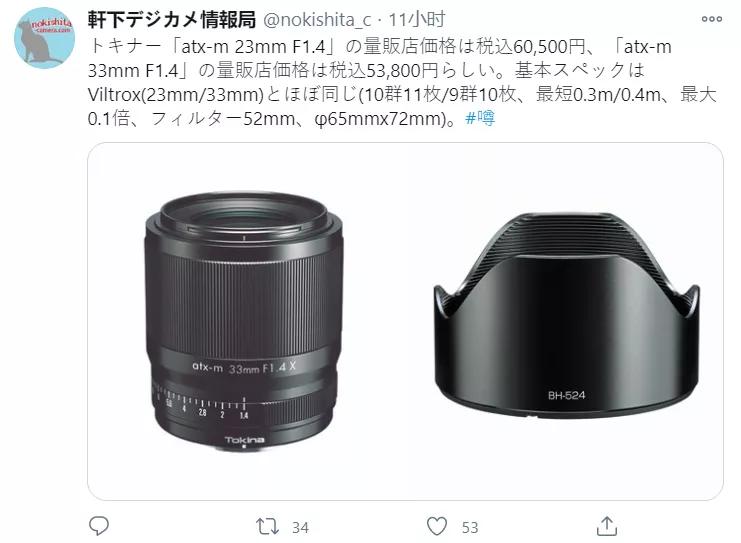This screenshot has width=741, height=543.
Task: View the Tokina lens product photo
Action: tap(244, 321)
